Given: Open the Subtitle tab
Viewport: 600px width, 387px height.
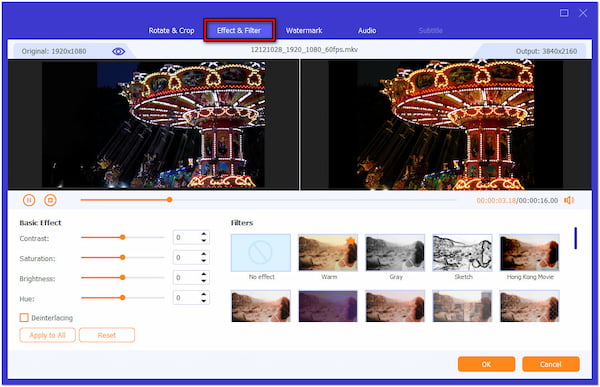Looking at the screenshot, I should 430,31.
